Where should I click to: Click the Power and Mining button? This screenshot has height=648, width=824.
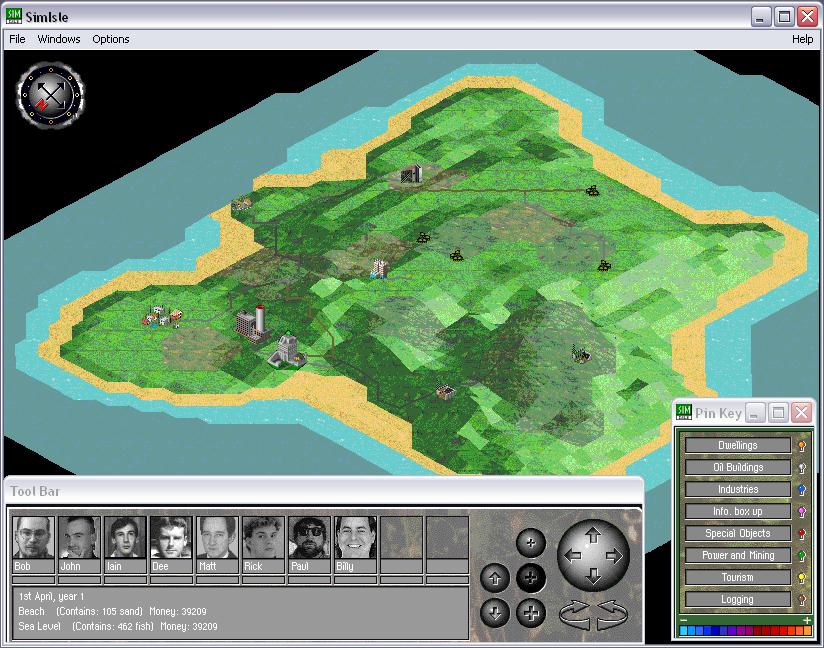[738, 556]
